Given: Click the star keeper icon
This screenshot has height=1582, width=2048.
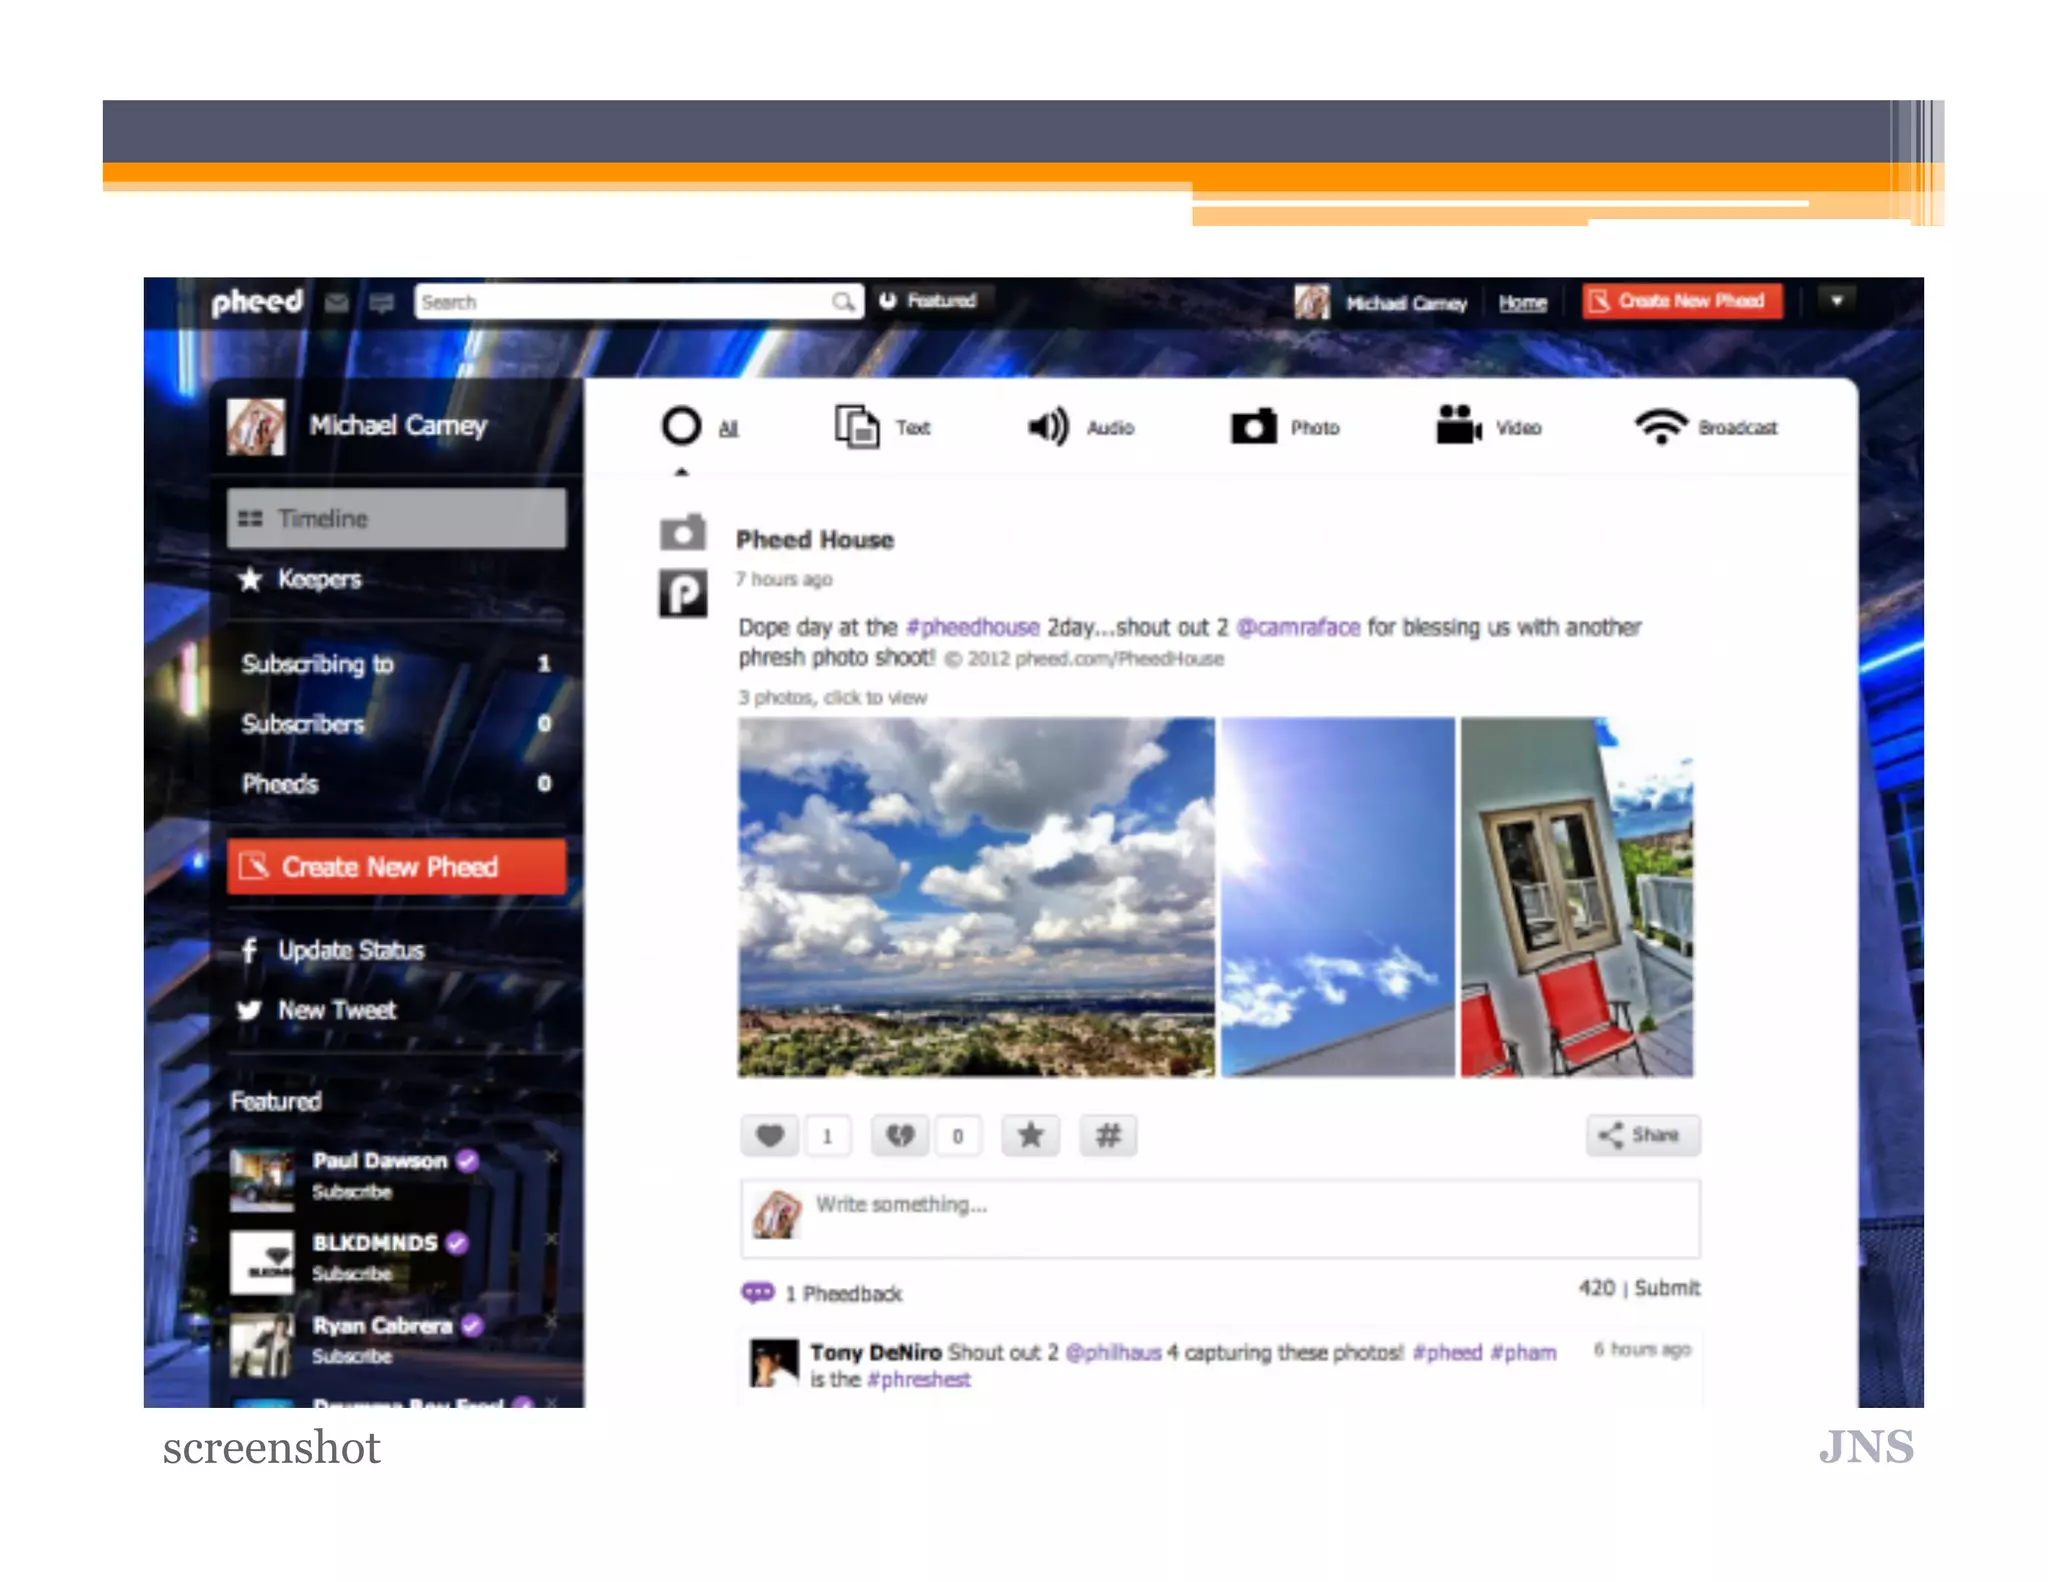Looking at the screenshot, I should (1030, 1136).
